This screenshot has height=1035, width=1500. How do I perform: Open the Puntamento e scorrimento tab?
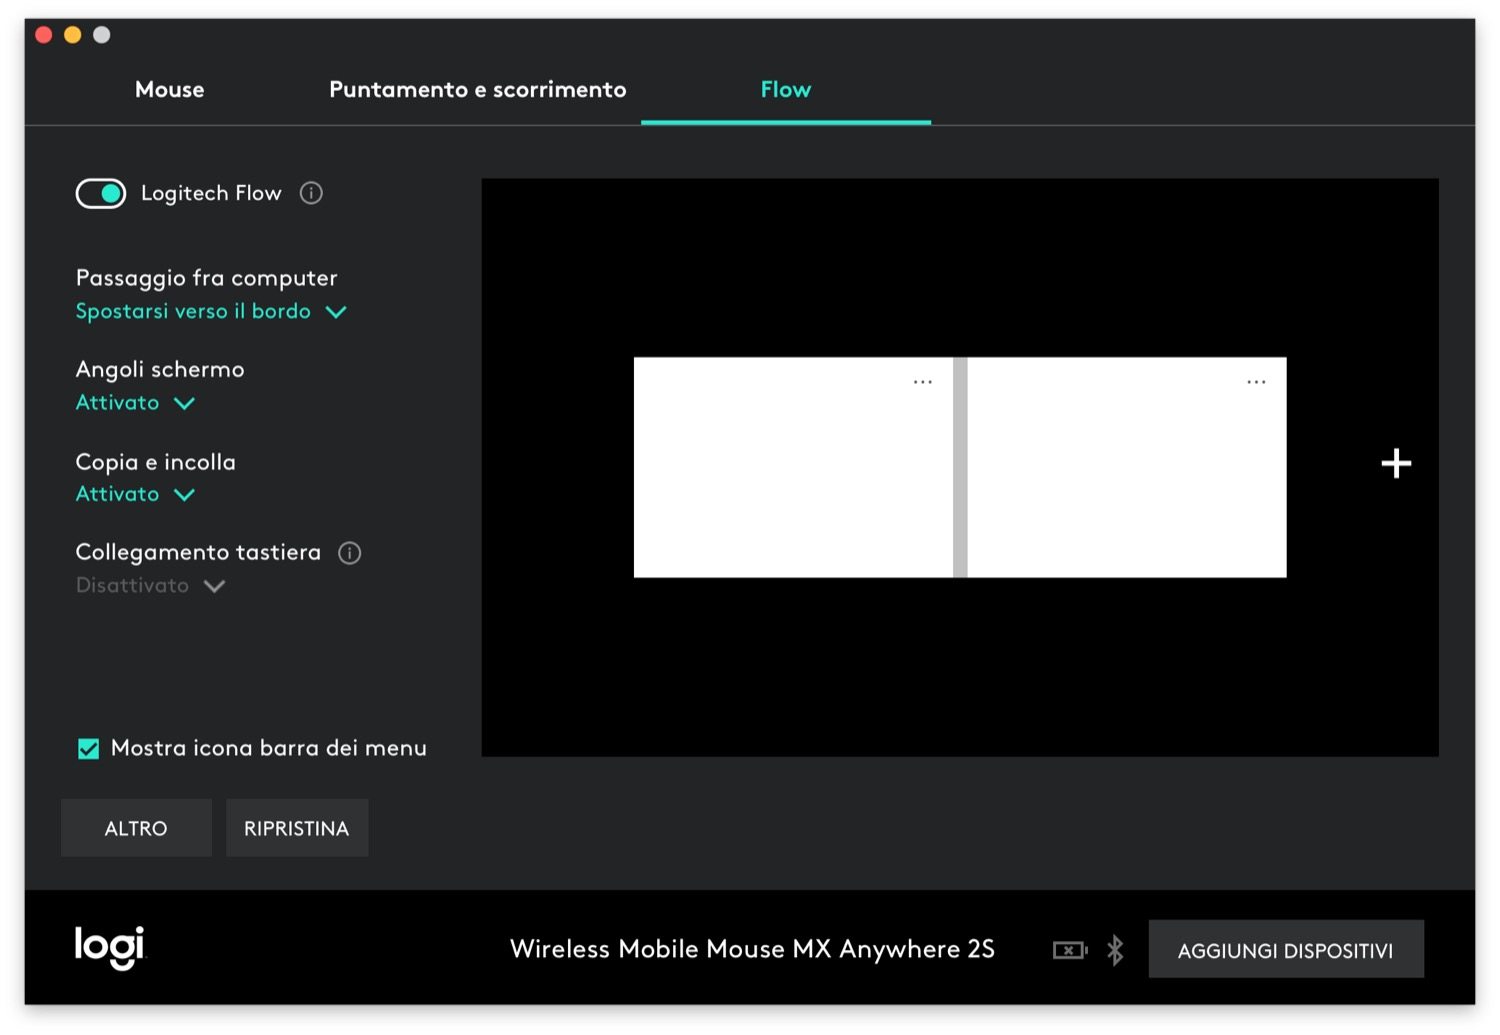(477, 90)
